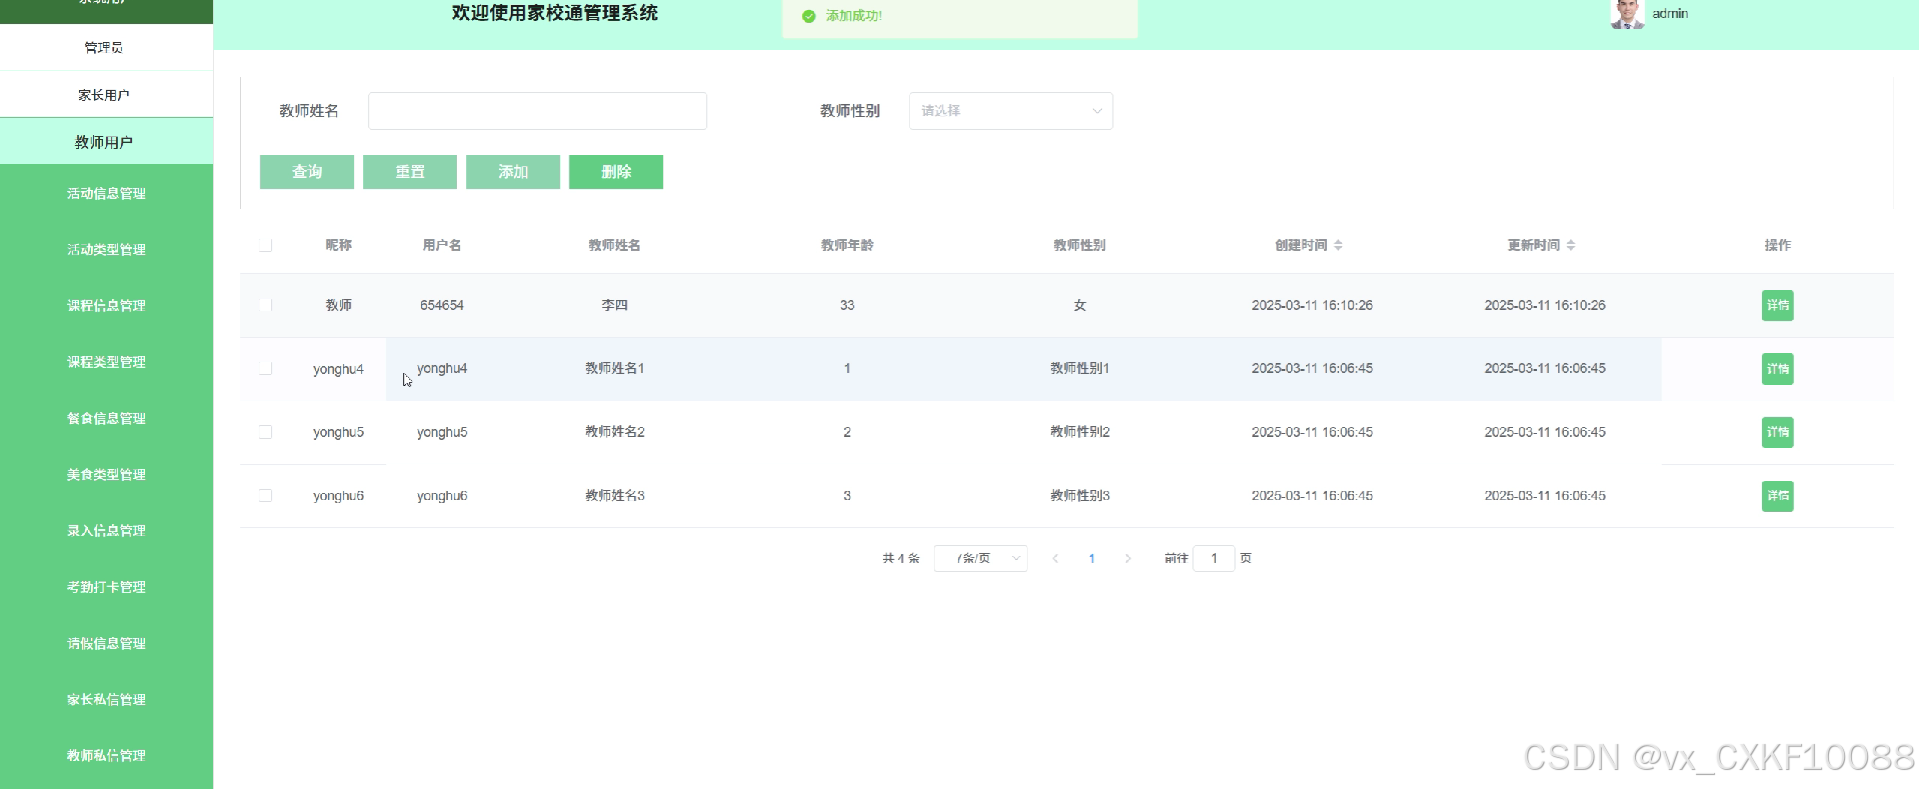Click the success checkmark icon in notification
The height and width of the screenshot is (789, 1919).
point(809,16)
